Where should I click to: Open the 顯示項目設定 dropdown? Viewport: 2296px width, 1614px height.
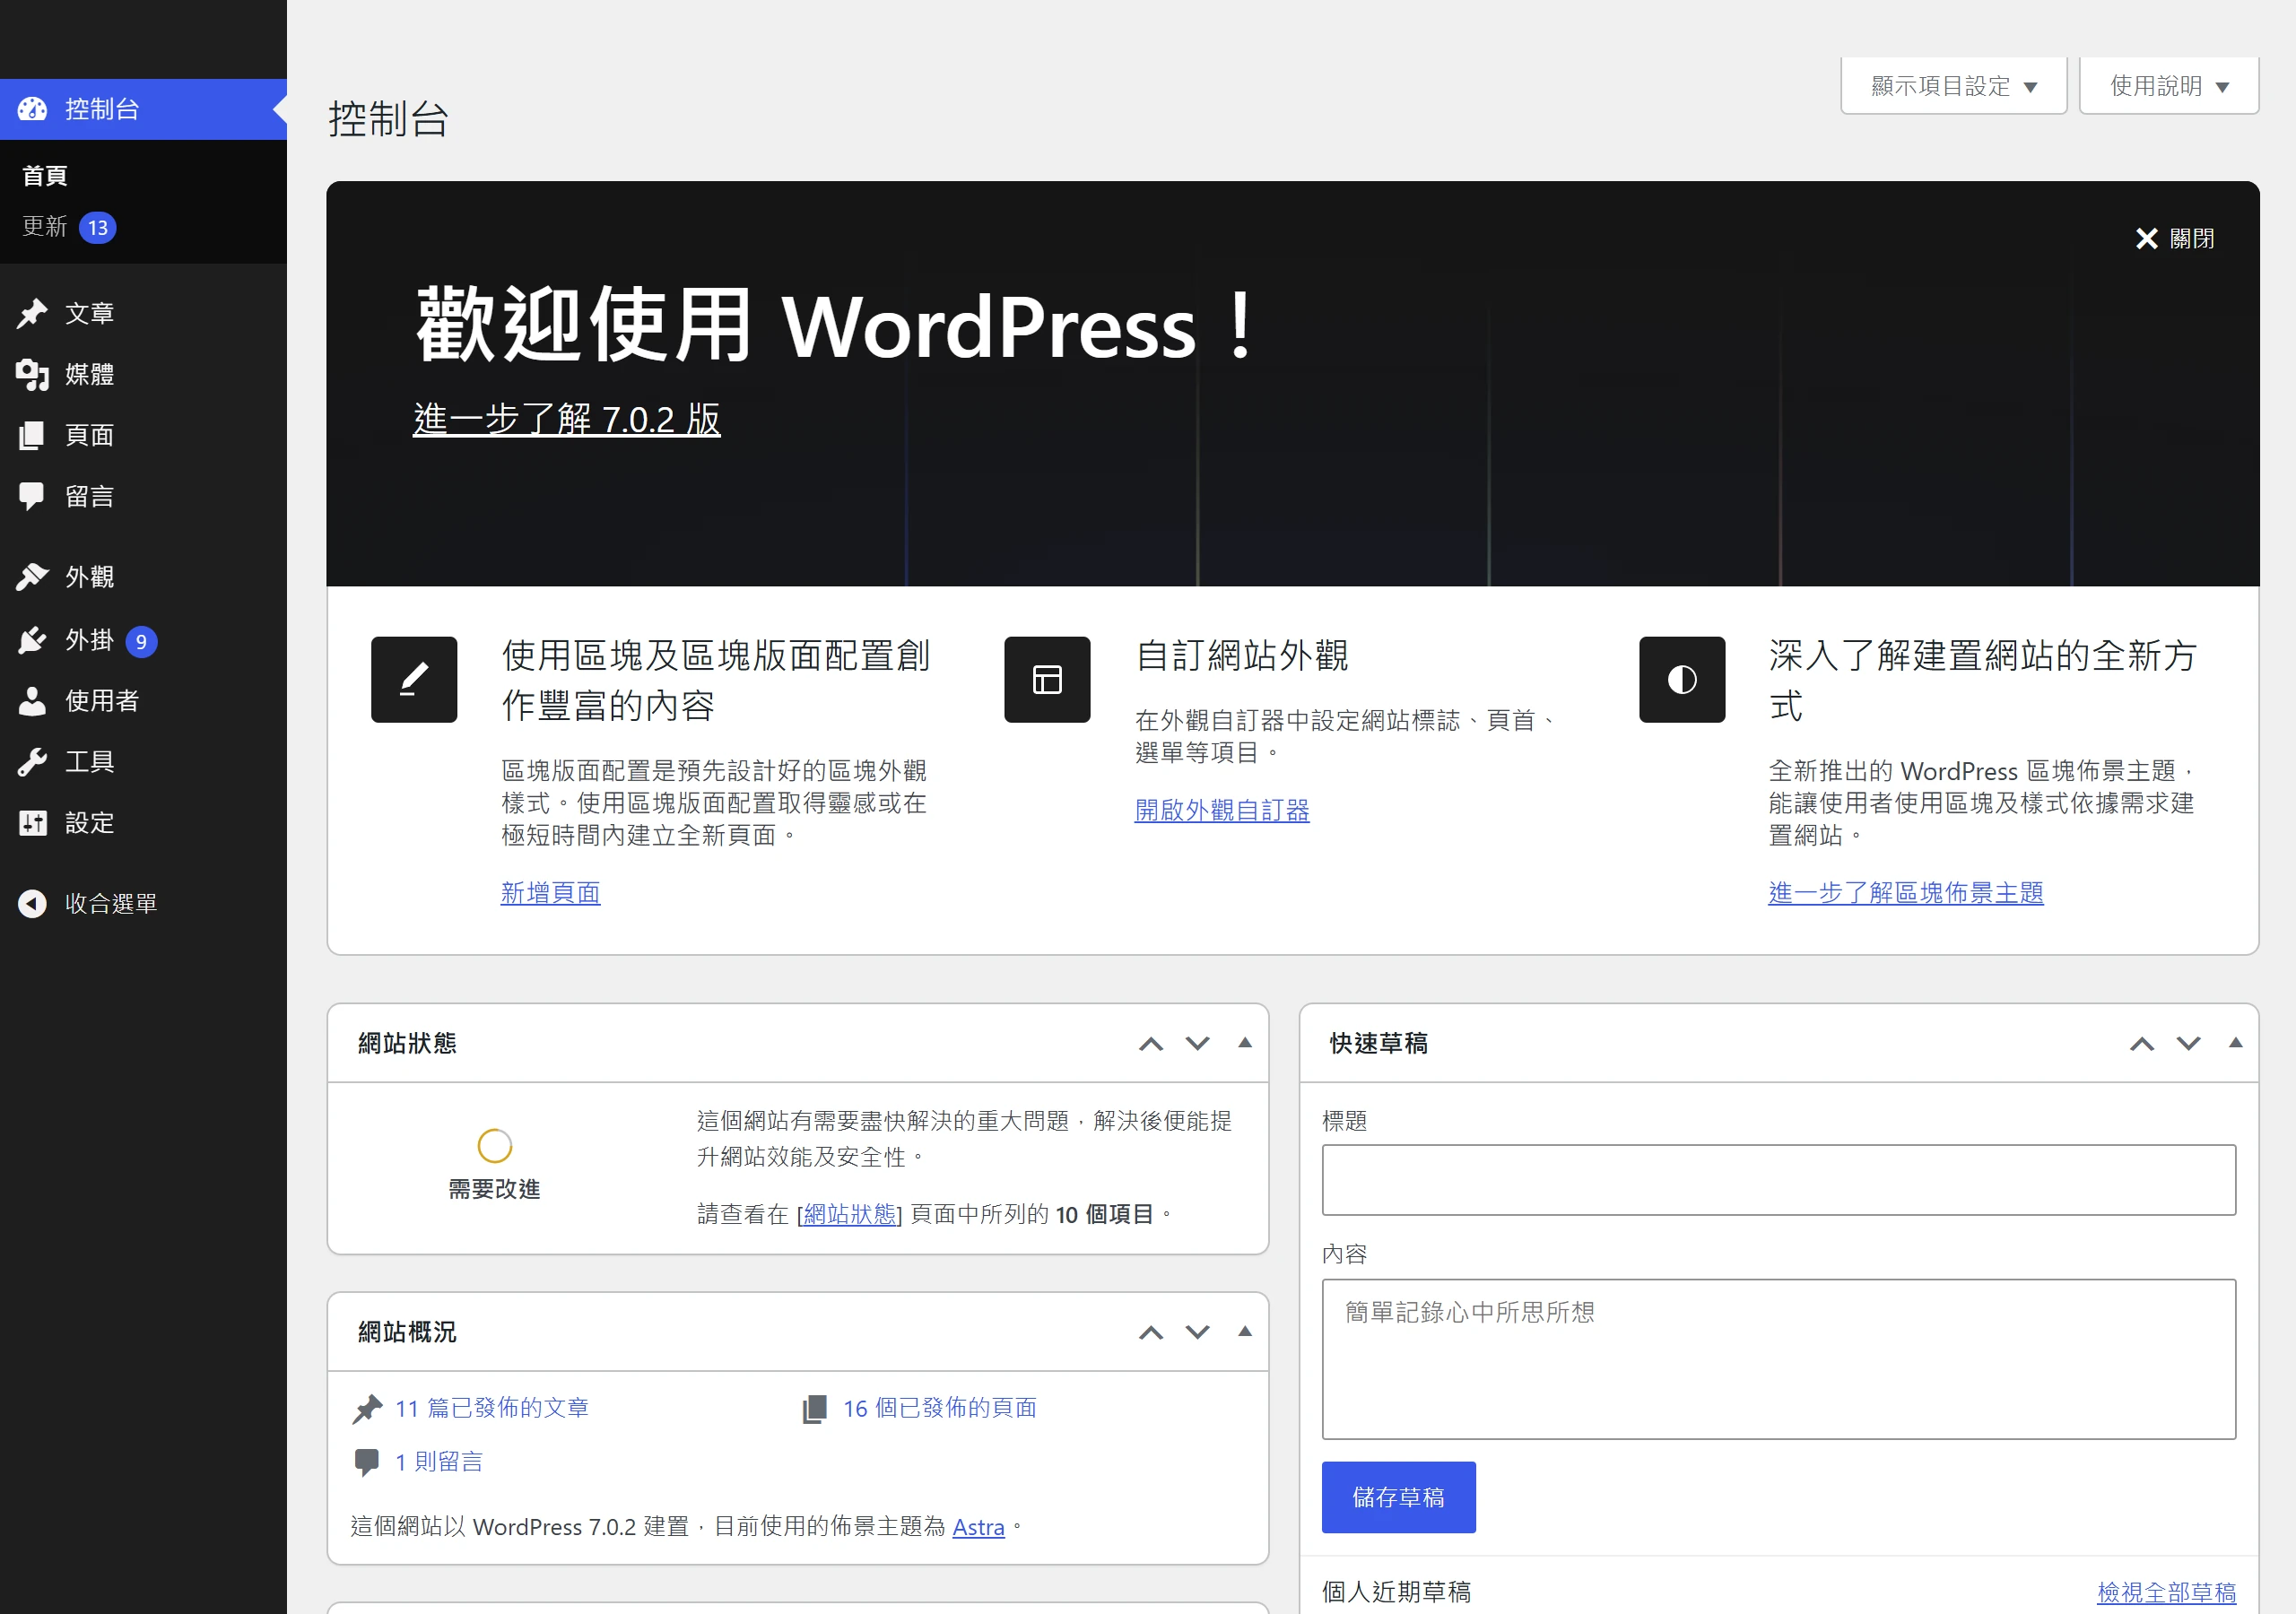click(1953, 86)
